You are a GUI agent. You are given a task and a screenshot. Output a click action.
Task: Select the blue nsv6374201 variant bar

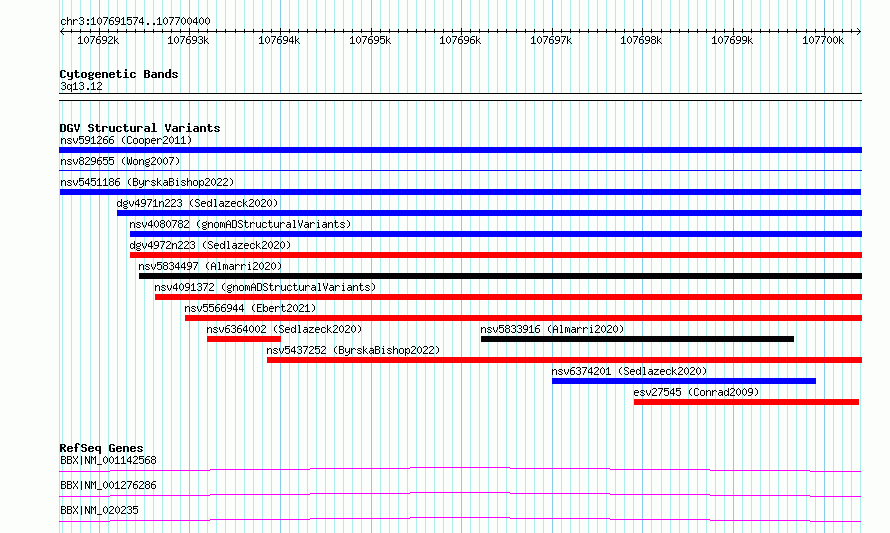coord(684,381)
